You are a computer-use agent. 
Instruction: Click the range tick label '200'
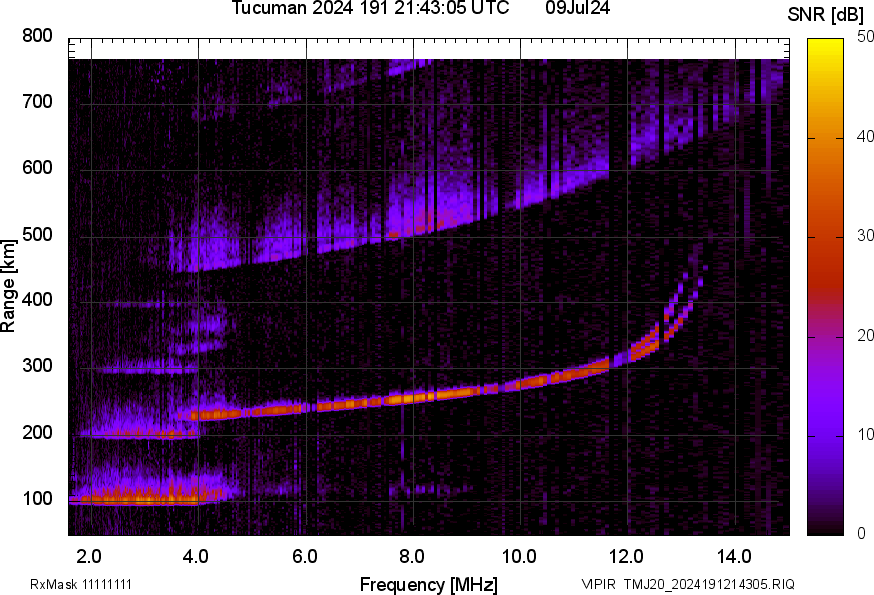coord(37,433)
